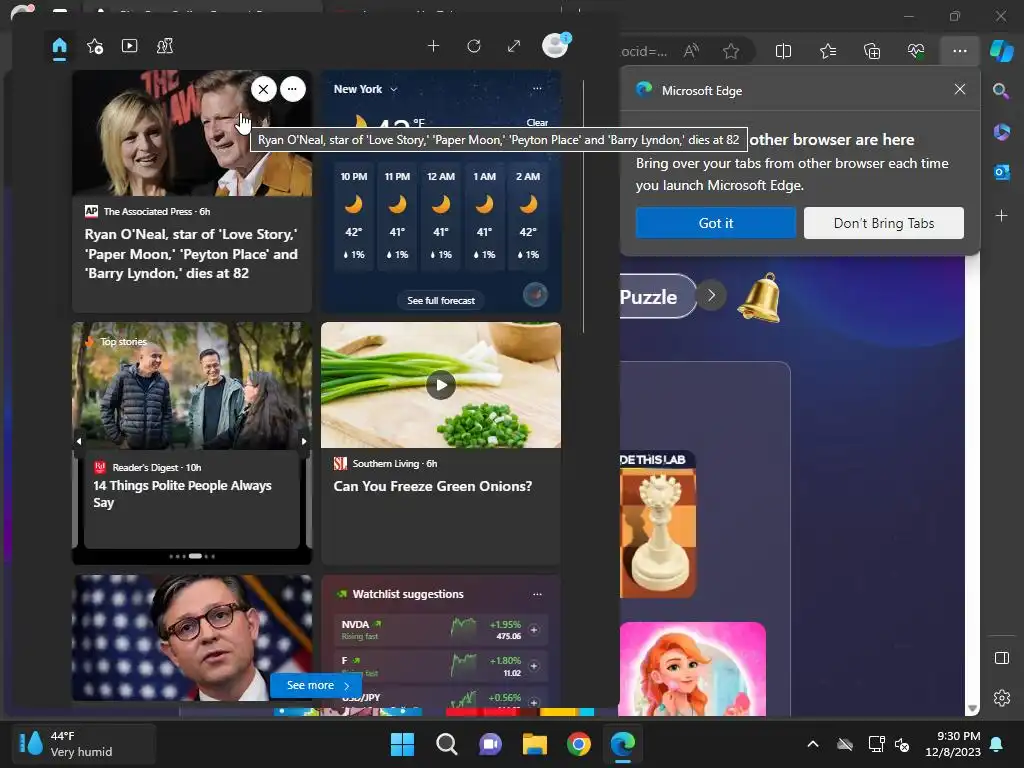Open Copilot in Edge sidebar

coord(1001,51)
